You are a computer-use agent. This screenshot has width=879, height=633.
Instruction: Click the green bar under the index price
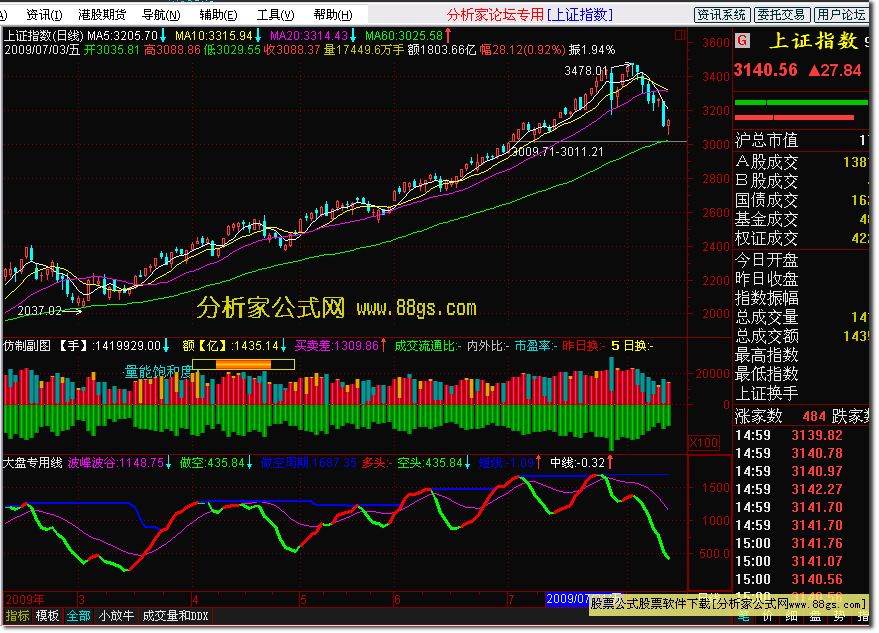[x=801, y=103]
